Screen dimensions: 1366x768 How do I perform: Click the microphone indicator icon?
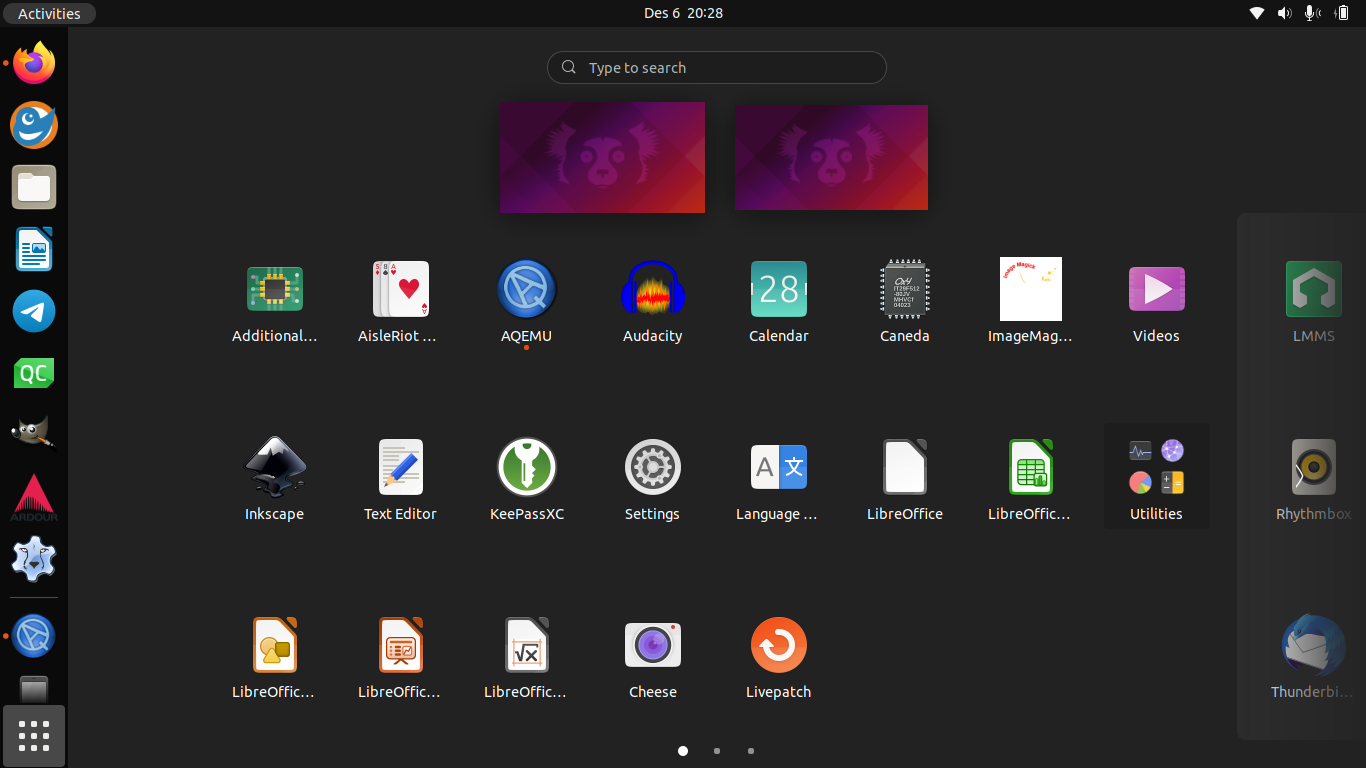pyautogui.click(x=1313, y=13)
